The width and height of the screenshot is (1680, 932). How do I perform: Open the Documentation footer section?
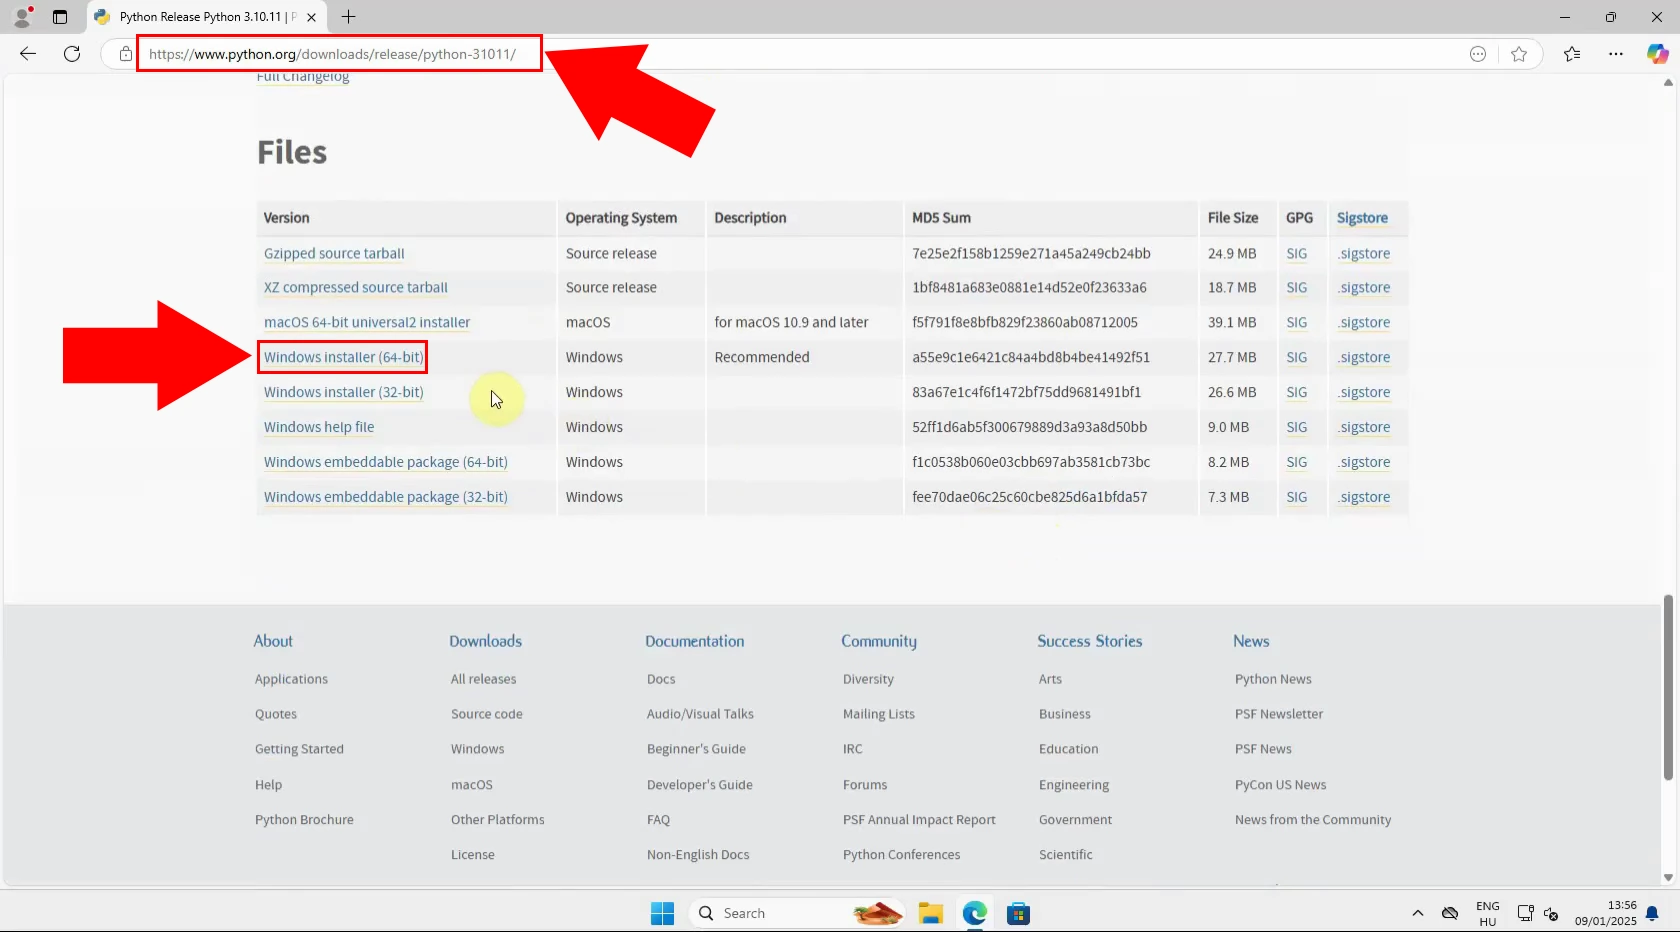(x=695, y=642)
